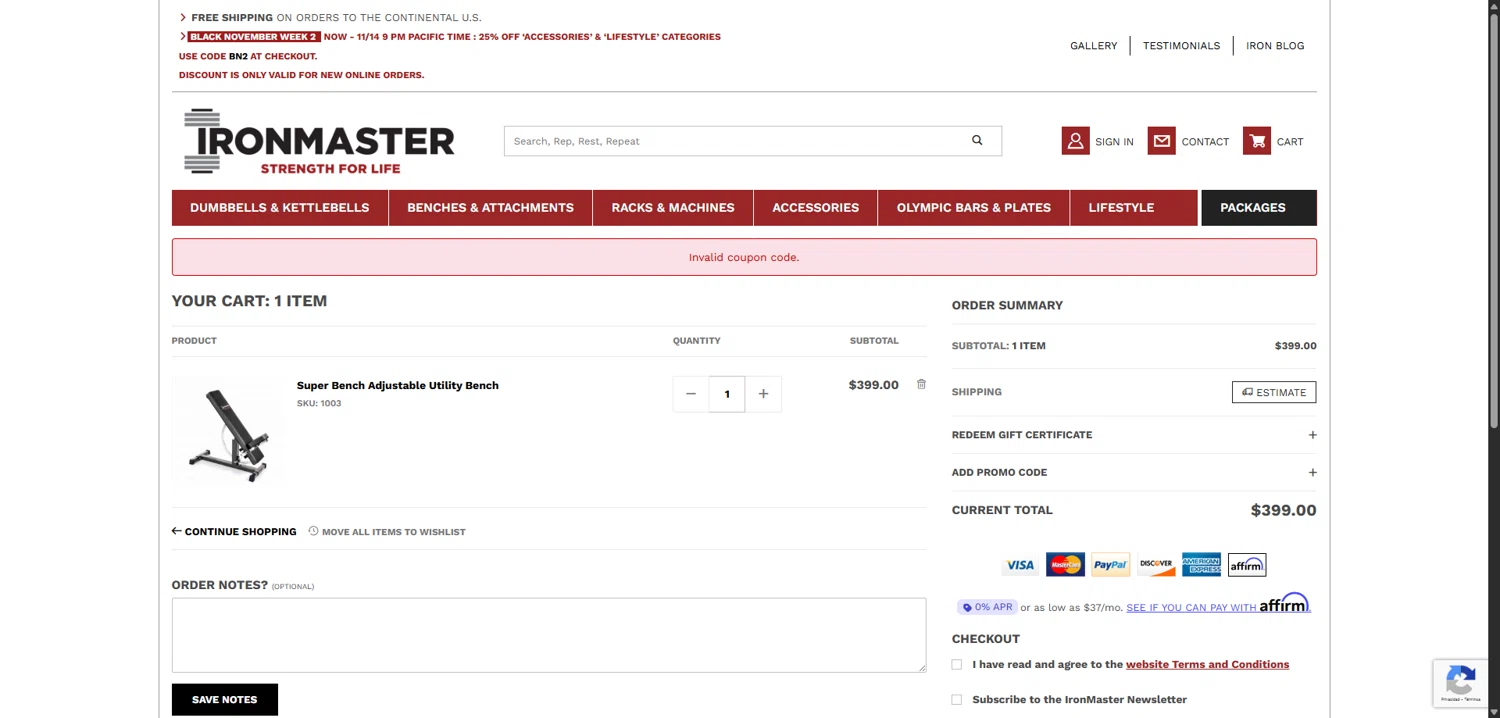Click Contact text link
This screenshot has width=1500, height=718.
click(x=1205, y=142)
